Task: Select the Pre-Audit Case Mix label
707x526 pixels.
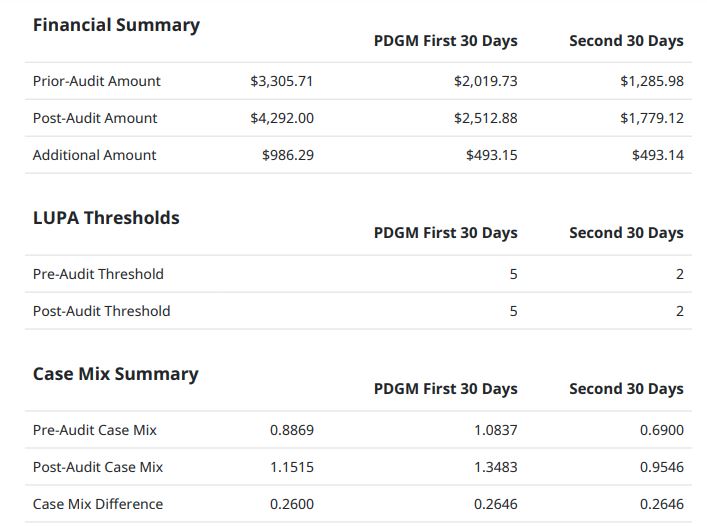Action: [x=94, y=430]
